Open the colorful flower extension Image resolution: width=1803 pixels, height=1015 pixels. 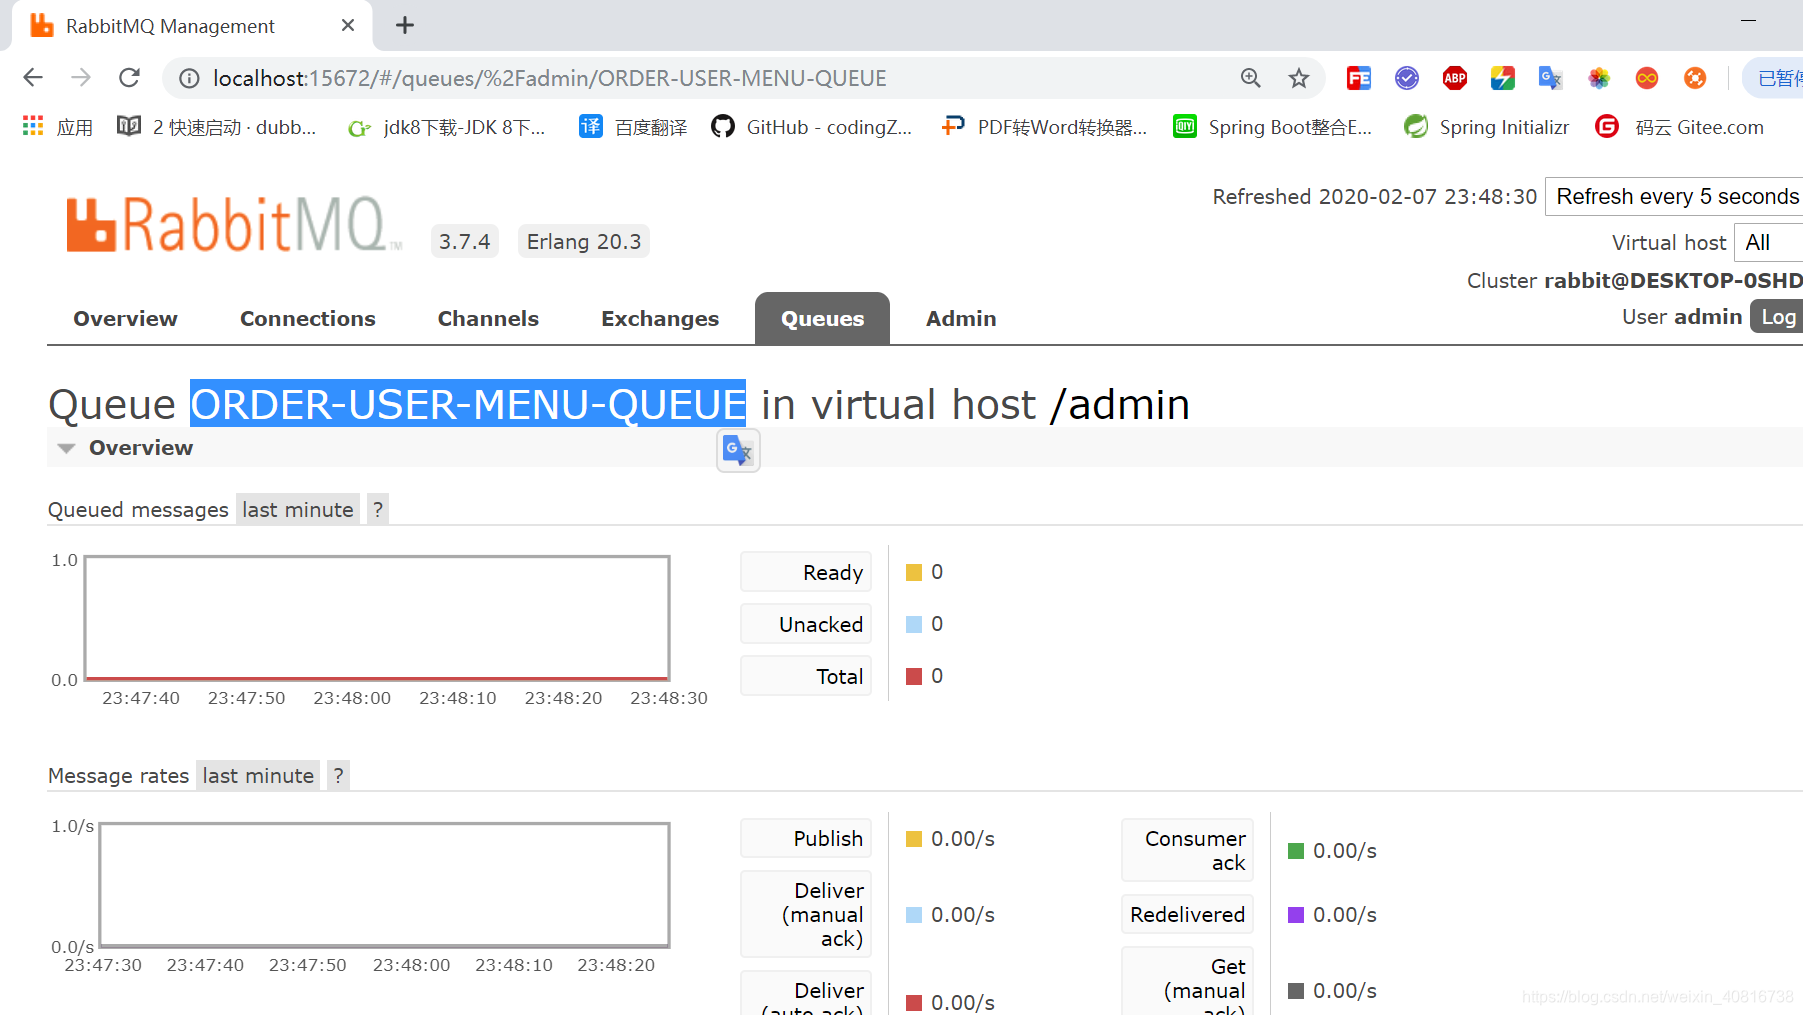1599,78
